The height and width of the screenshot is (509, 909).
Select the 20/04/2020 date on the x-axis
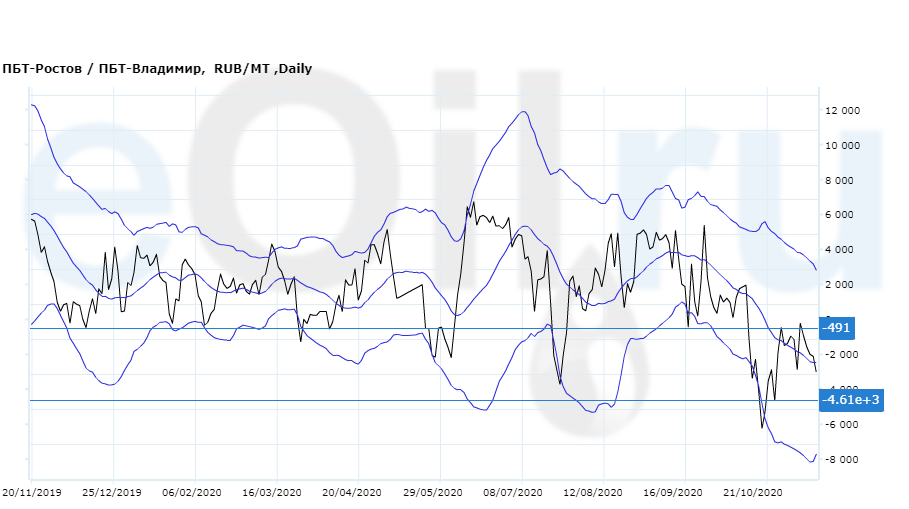[x=352, y=493]
